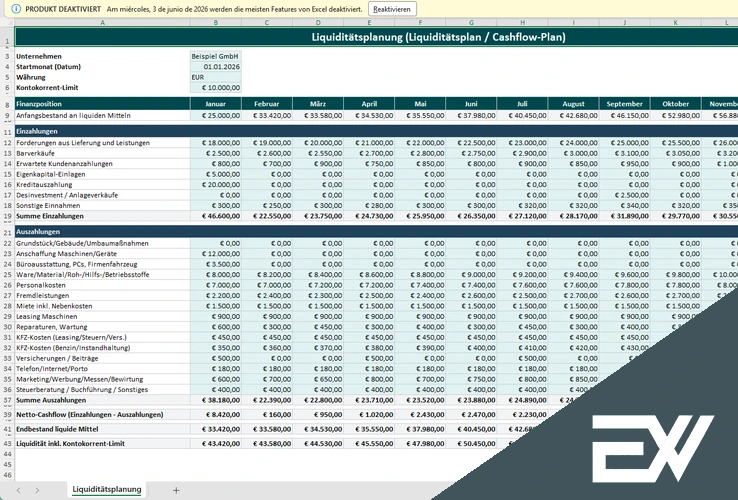Click the Einzahlungen section header
Viewport: 738px width, 500px height.
pos(377,131)
